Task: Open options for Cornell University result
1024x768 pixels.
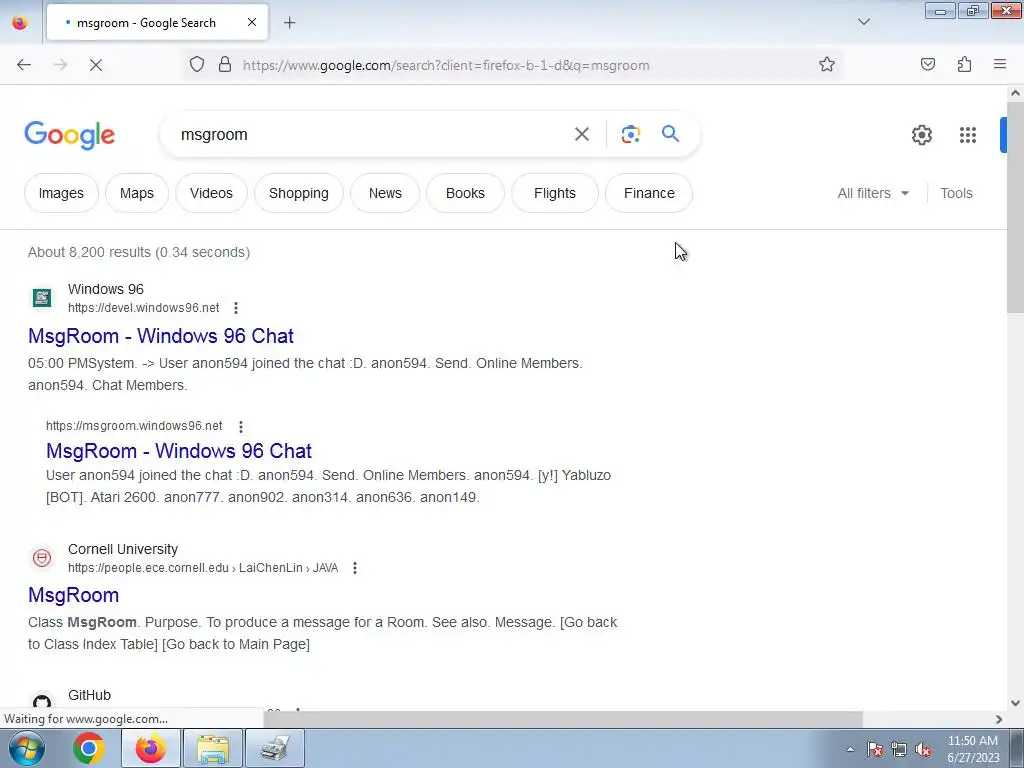Action: (x=355, y=568)
